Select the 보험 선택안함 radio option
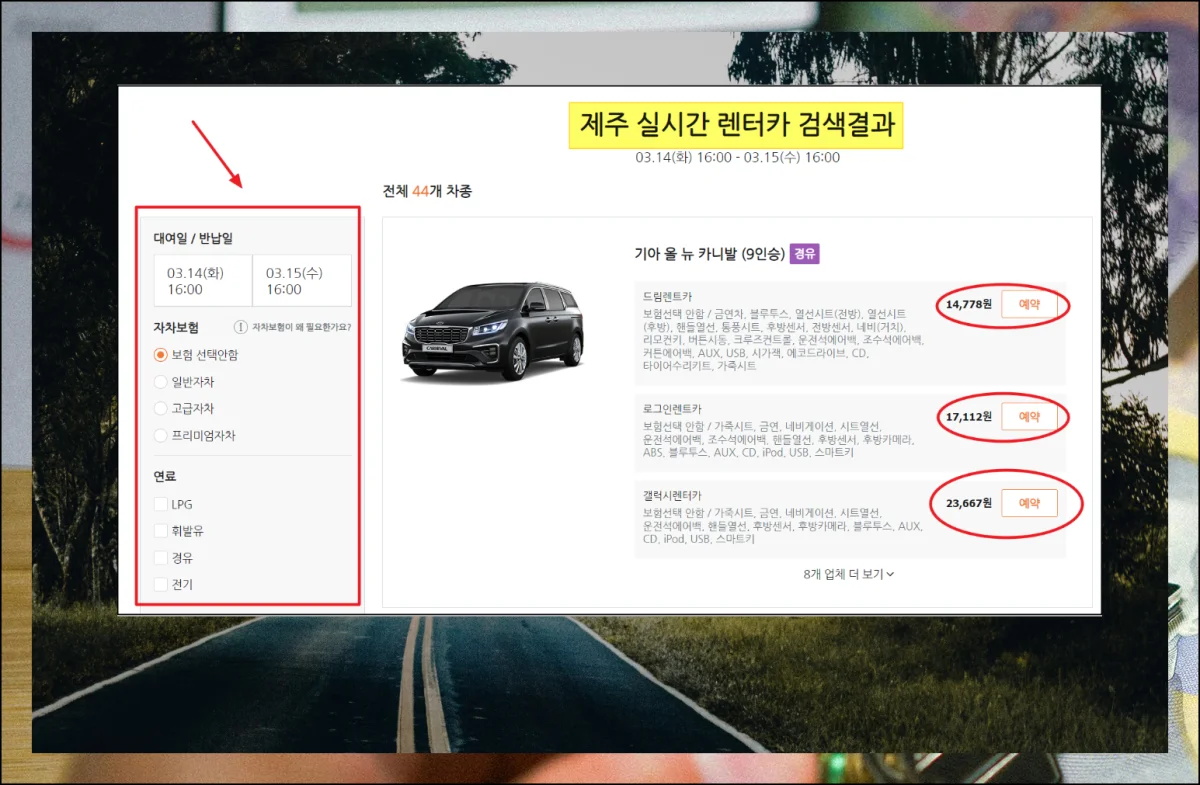 point(160,354)
